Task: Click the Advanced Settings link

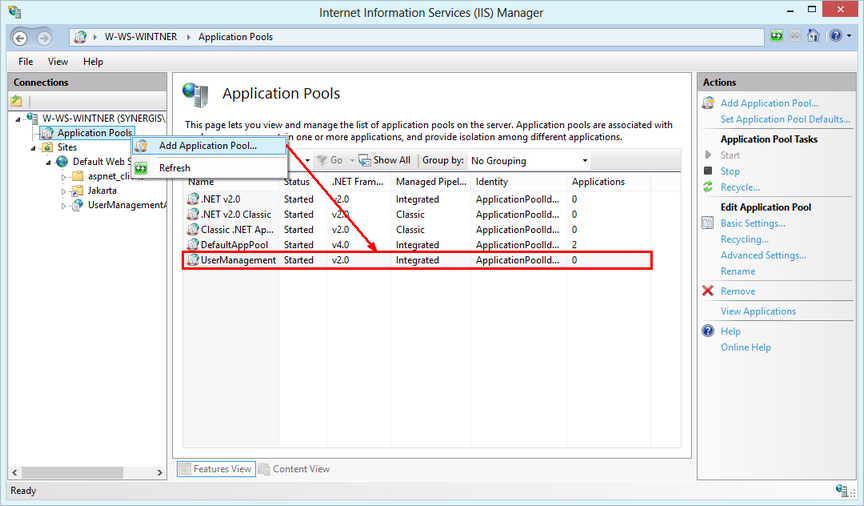Action: [763, 255]
